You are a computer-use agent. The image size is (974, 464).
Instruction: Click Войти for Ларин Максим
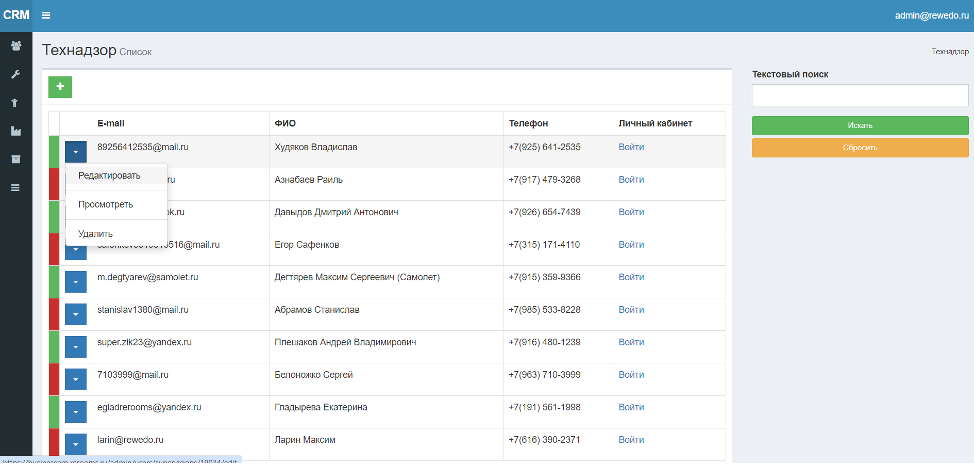[631, 440]
